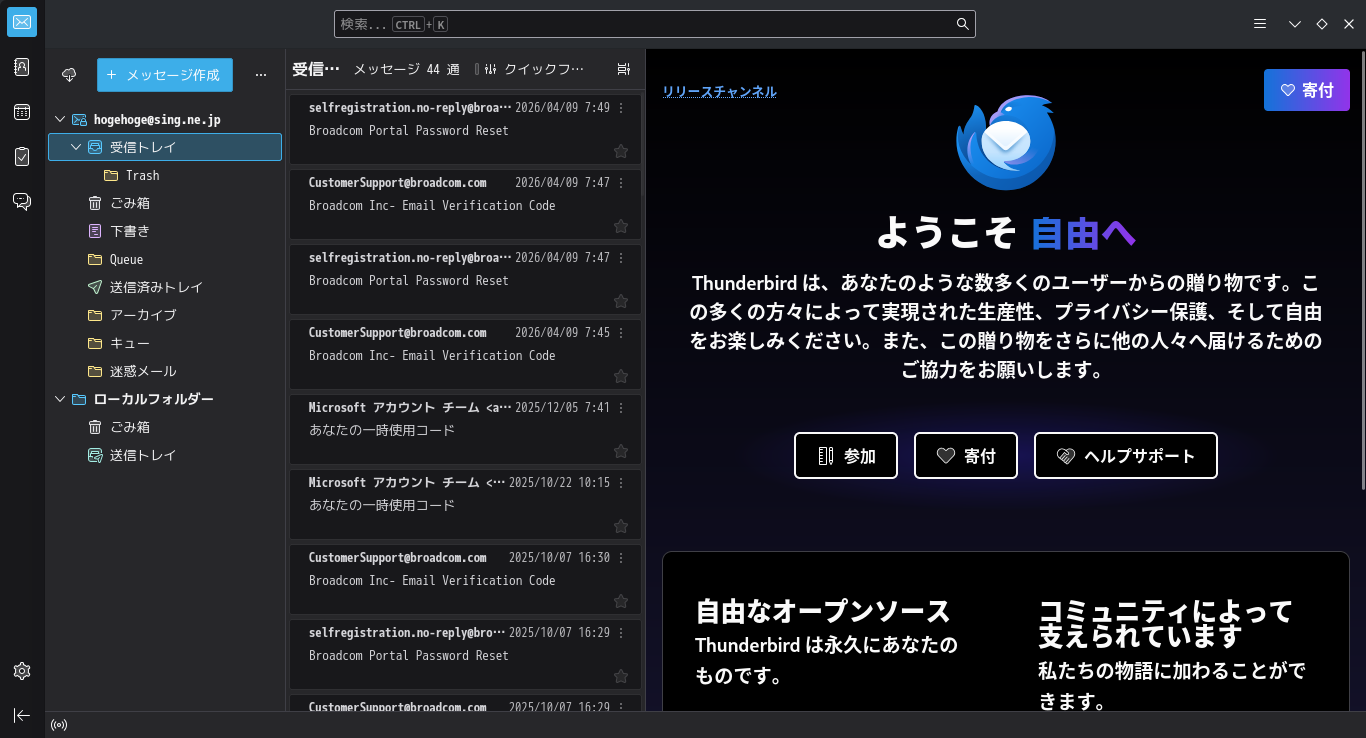The height and width of the screenshot is (738, 1366).
Task: Star the Microsoft email dated 2025/12/05
Action: pos(621,451)
